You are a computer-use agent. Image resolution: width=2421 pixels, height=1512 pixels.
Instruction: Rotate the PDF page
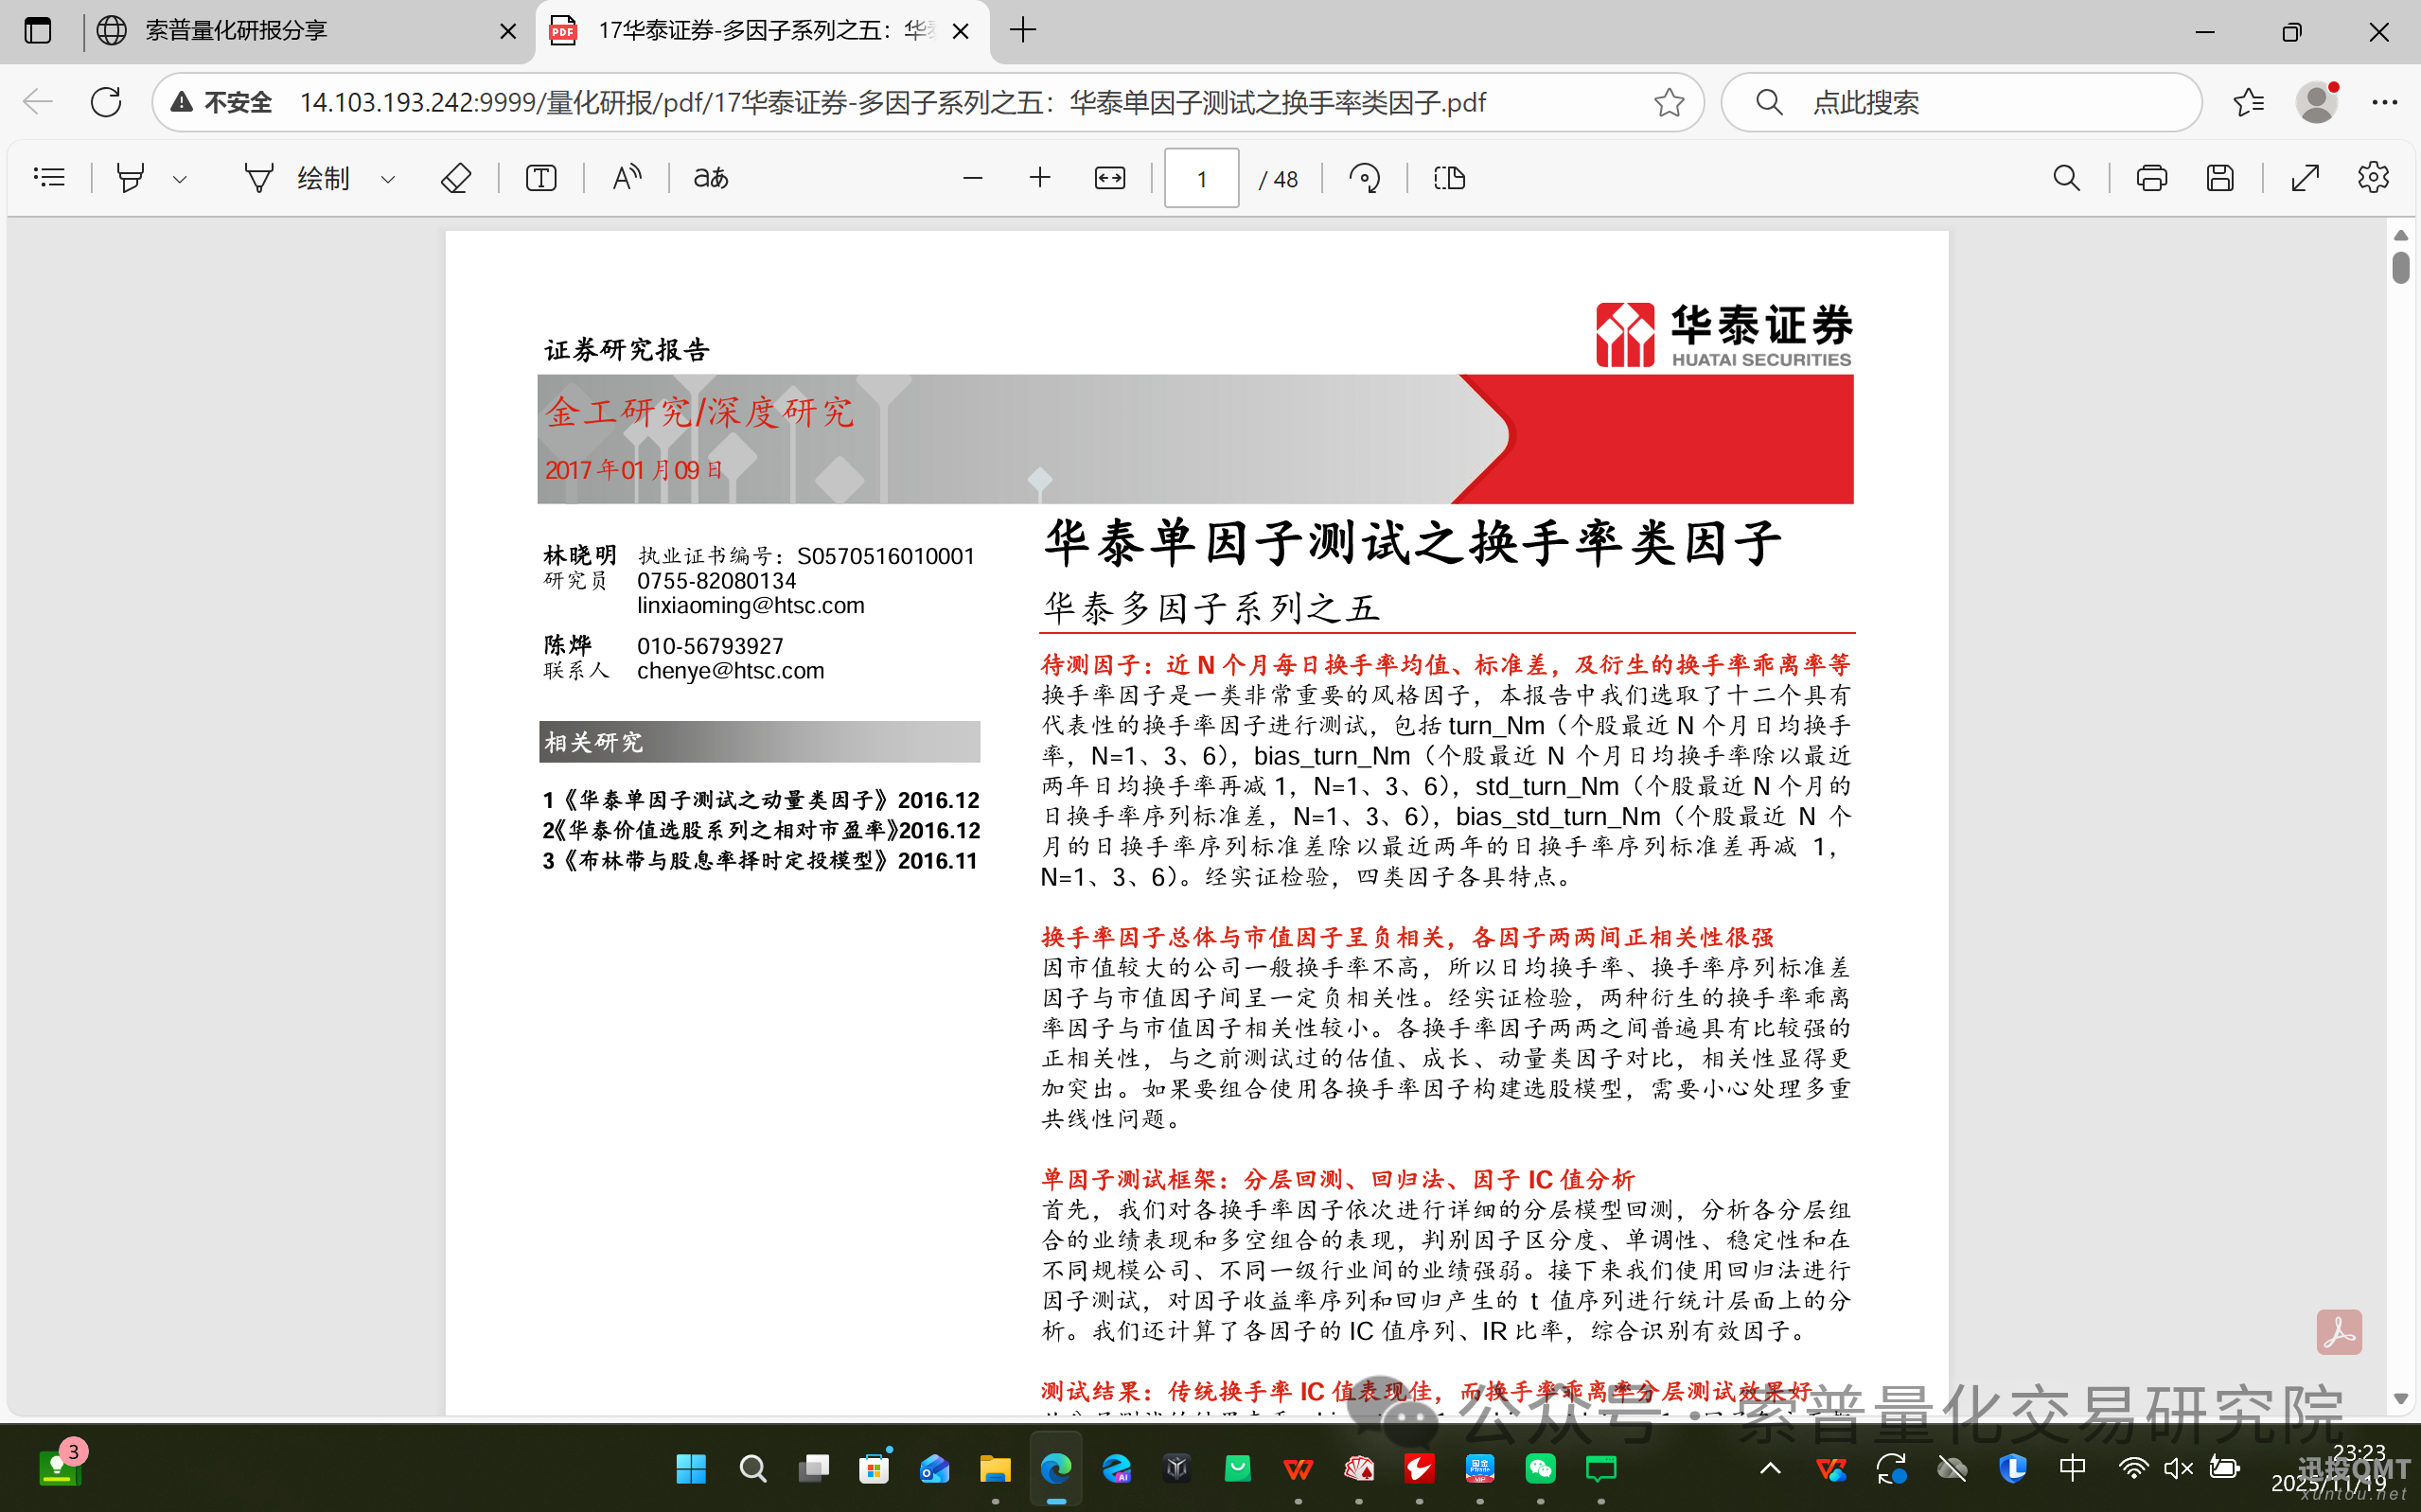[x=1364, y=177]
